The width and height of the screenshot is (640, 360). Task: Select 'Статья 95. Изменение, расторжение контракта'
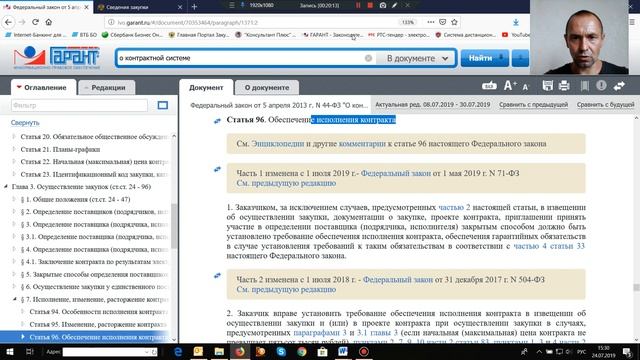coord(98,324)
